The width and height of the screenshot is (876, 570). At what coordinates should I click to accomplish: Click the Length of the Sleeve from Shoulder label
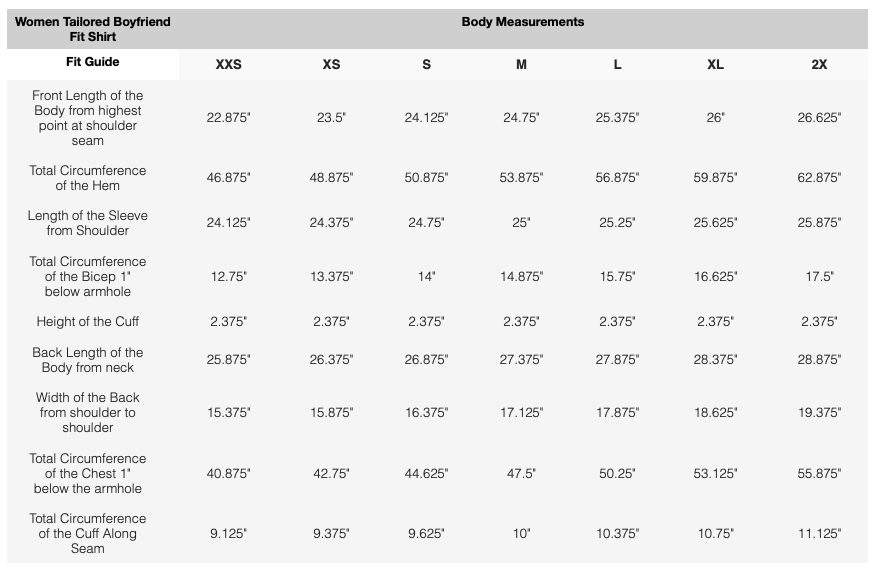88,223
